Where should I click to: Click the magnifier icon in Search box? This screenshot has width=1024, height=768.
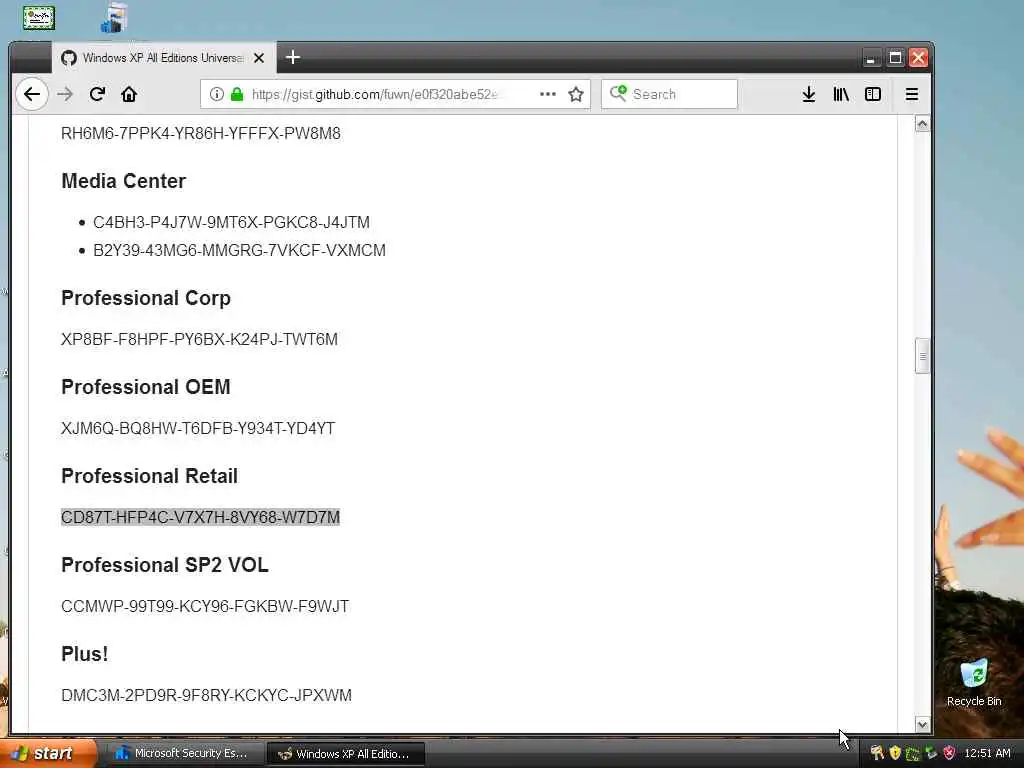pos(618,93)
